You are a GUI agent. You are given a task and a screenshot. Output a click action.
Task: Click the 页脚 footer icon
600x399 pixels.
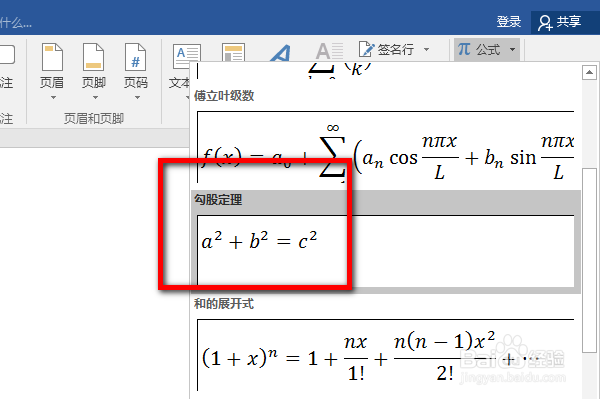pos(93,57)
